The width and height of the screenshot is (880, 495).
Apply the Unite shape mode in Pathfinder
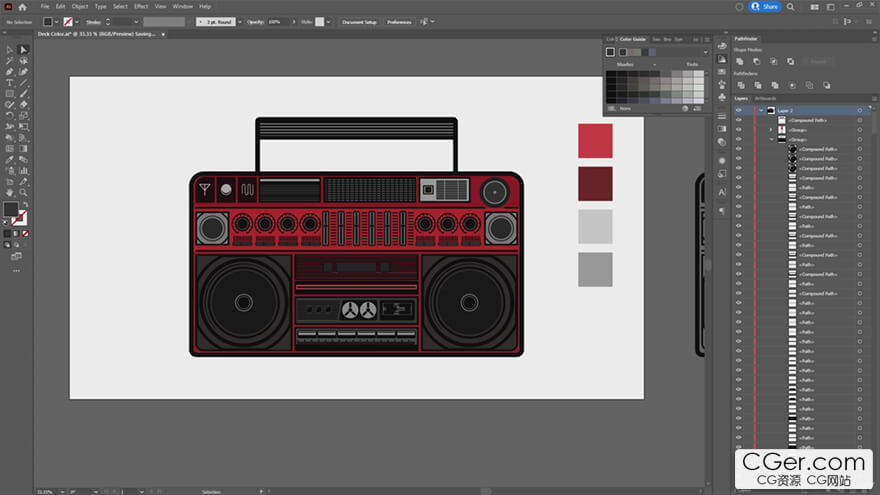[x=739, y=61]
